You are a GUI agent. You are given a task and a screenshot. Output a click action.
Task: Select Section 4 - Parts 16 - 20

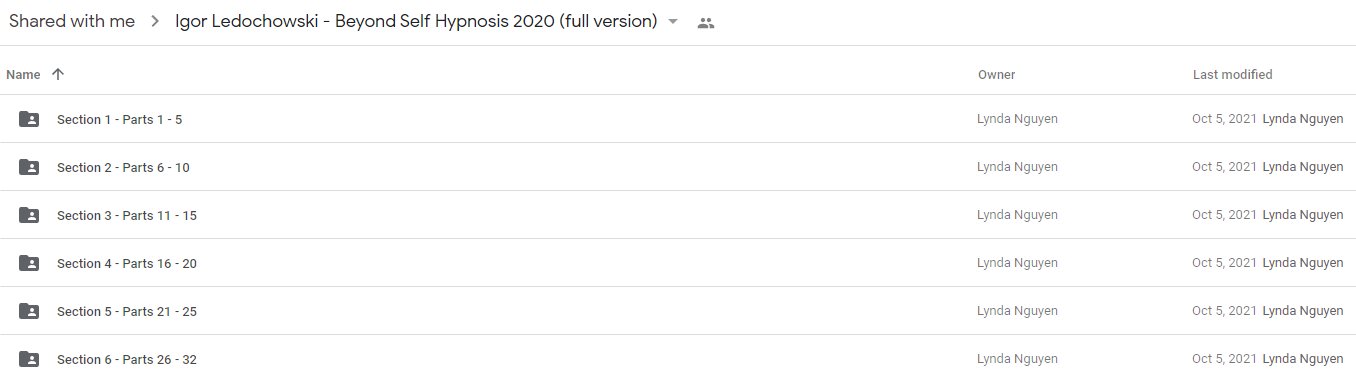point(678,263)
